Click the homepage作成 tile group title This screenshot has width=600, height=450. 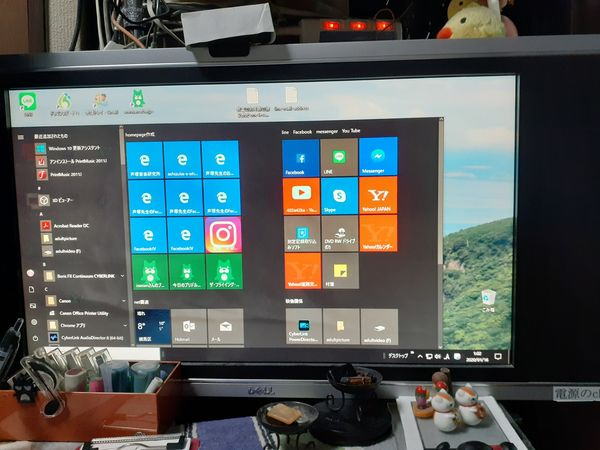coord(140,135)
